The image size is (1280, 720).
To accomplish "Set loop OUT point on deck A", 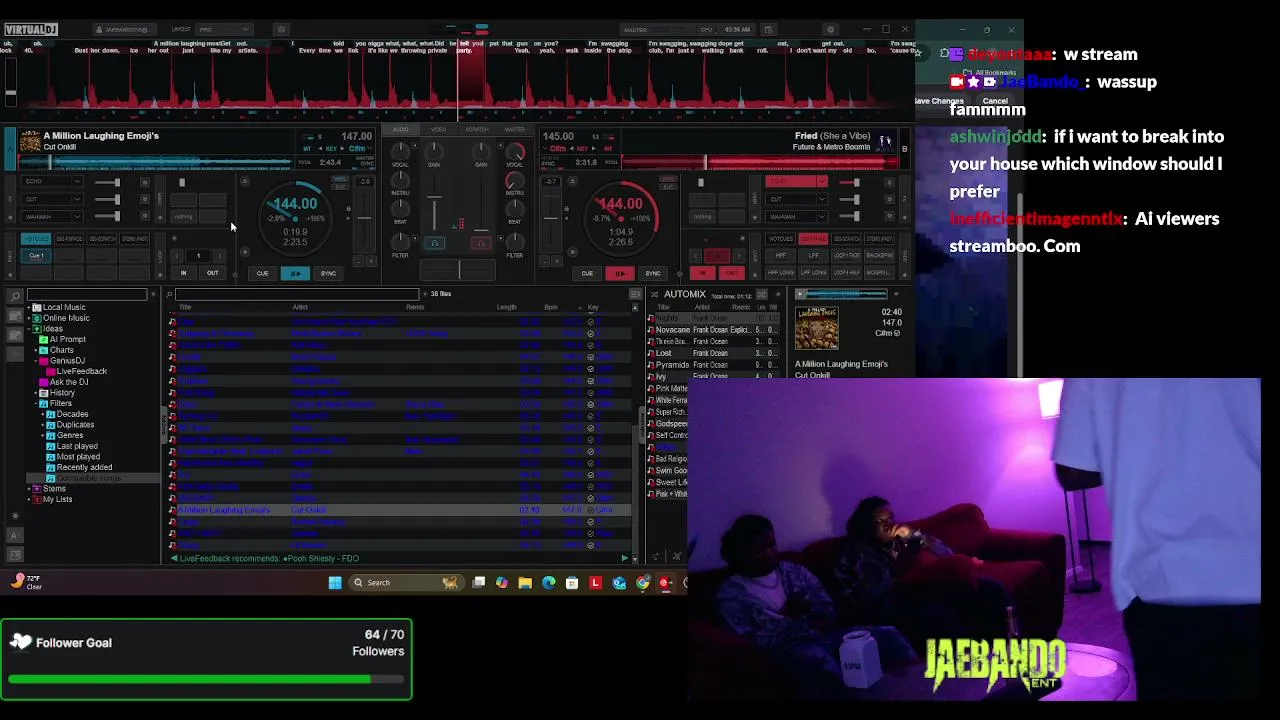I will click(x=212, y=273).
